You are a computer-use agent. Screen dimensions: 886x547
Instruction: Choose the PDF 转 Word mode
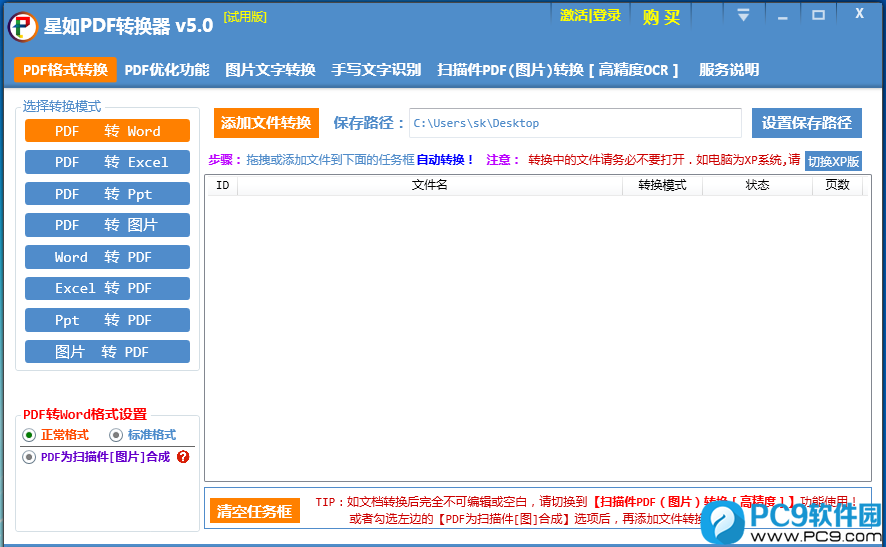pos(107,131)
